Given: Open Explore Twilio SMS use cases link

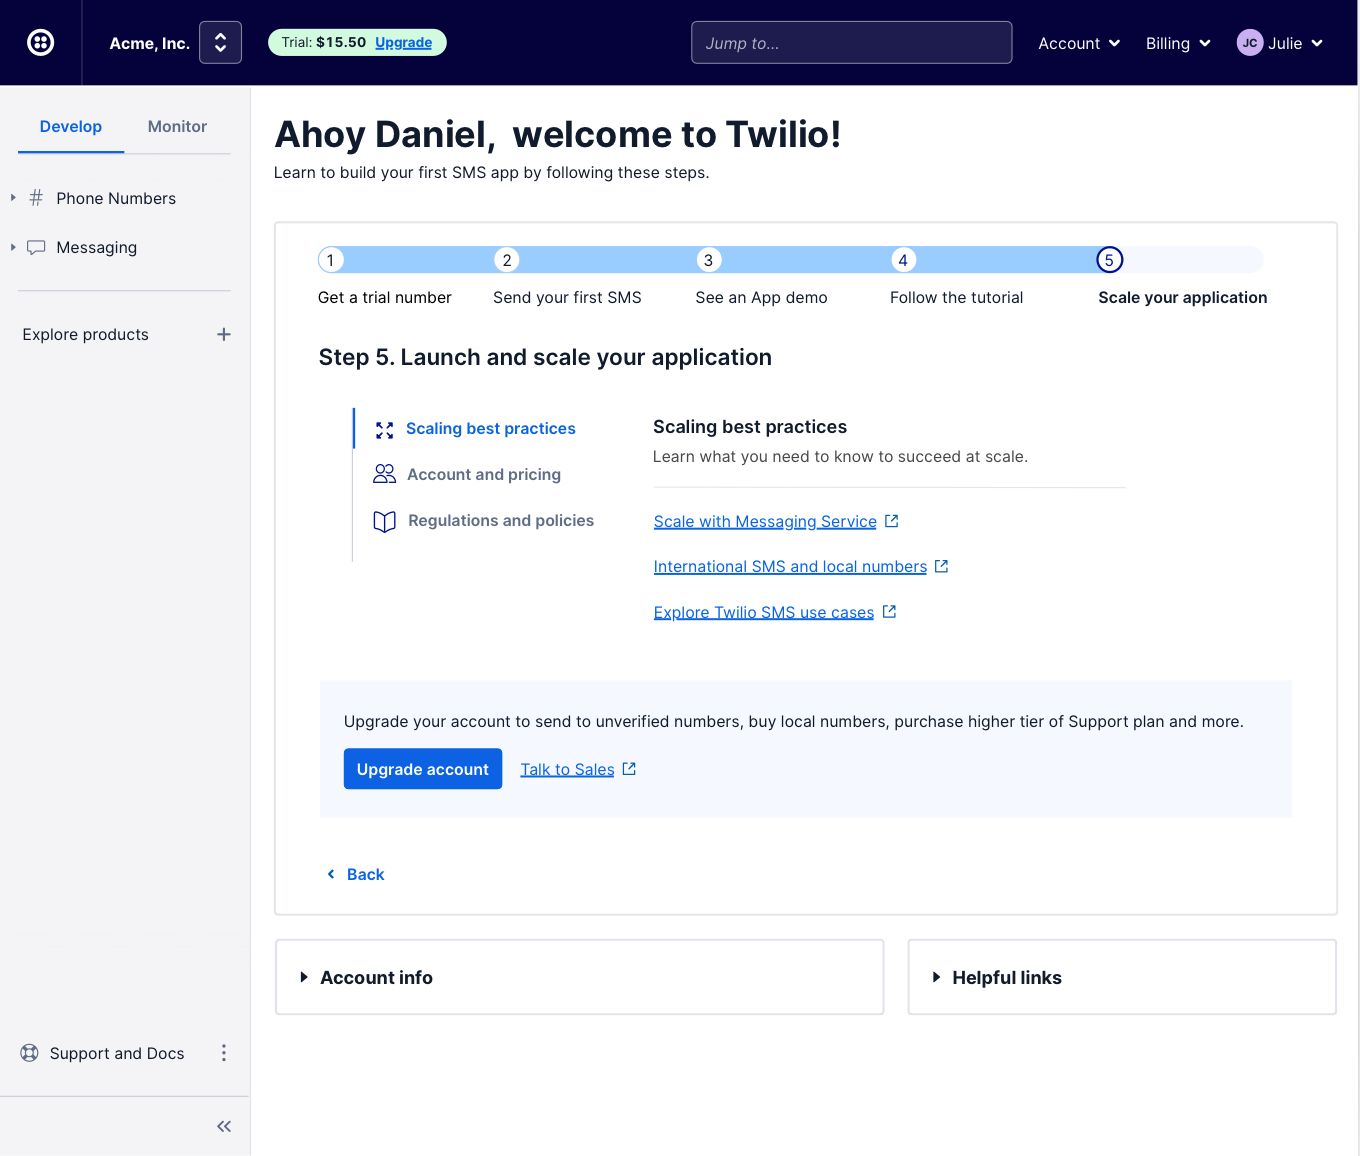Looking at the screenshot, I should click(764, 612).
